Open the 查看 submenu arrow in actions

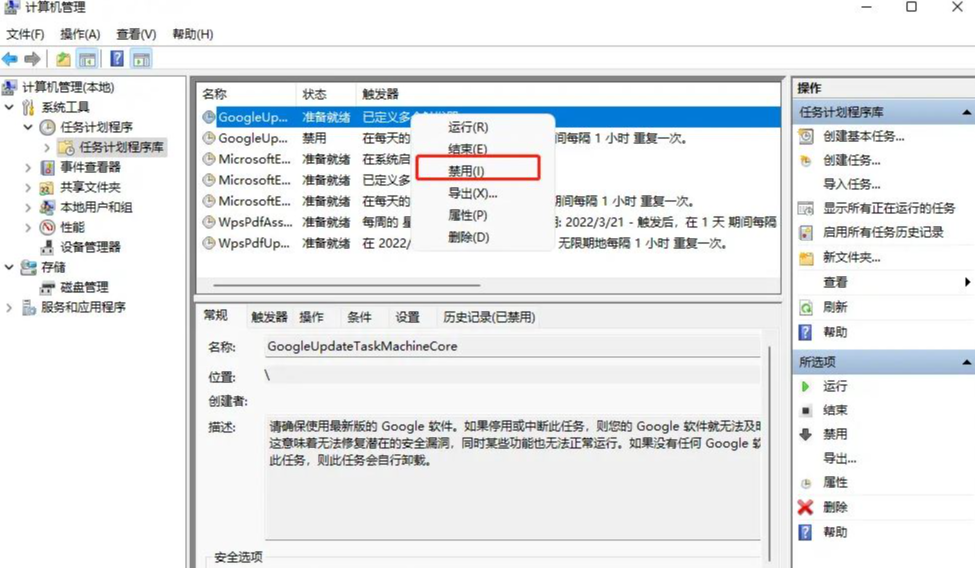pyautogui.click(x=967, y=282)
